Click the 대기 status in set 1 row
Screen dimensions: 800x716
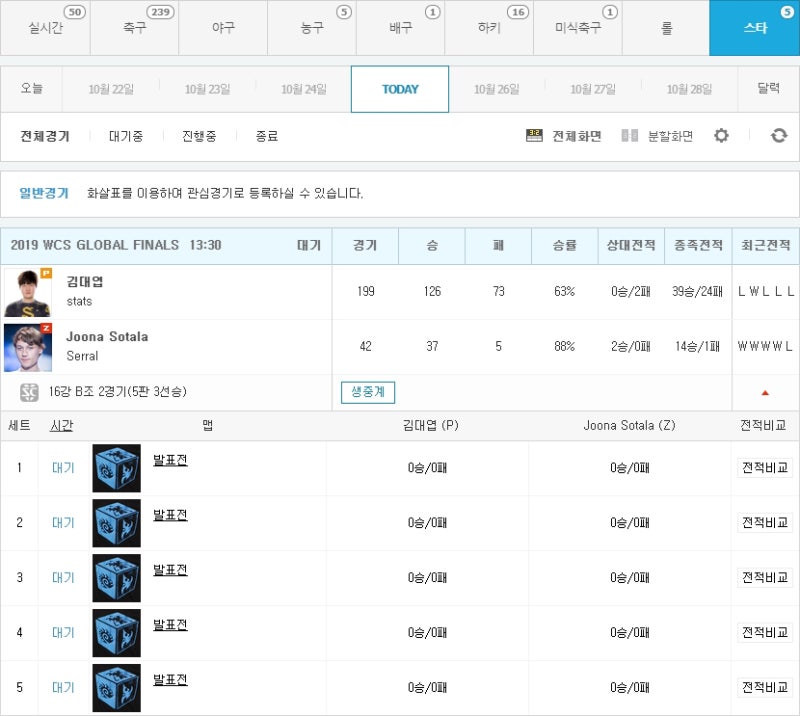(x=63, y=468)
